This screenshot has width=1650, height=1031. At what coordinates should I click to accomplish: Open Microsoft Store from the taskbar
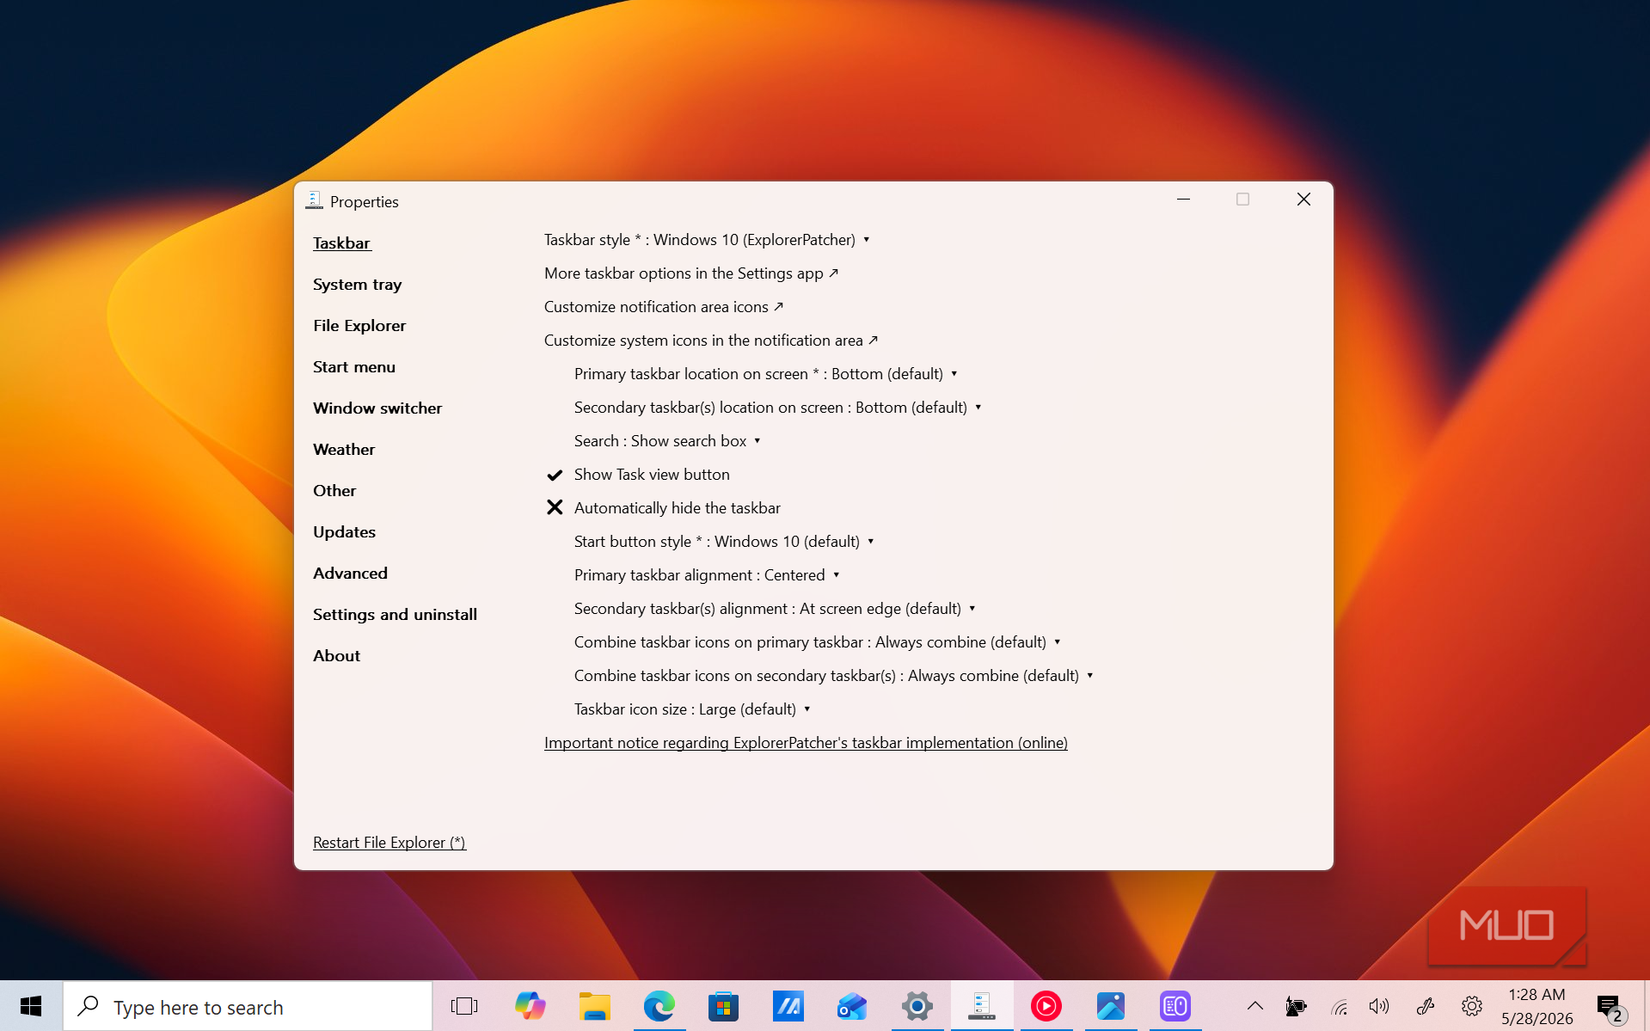[x=723, y=1006]
